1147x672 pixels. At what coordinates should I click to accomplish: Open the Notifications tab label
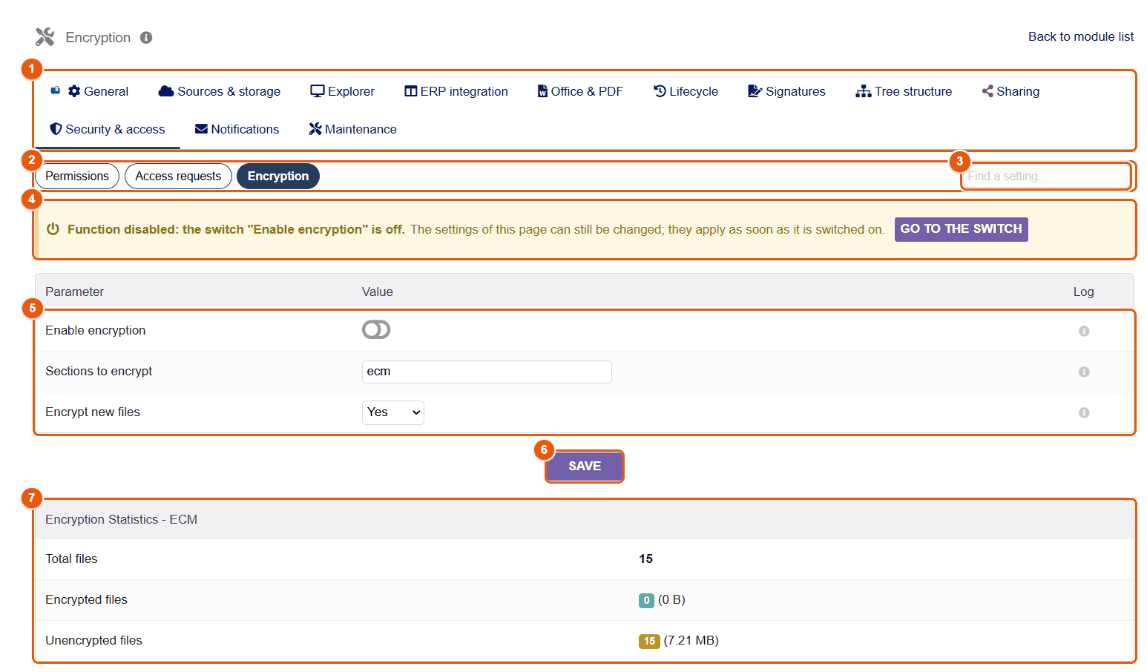point(245,129)
